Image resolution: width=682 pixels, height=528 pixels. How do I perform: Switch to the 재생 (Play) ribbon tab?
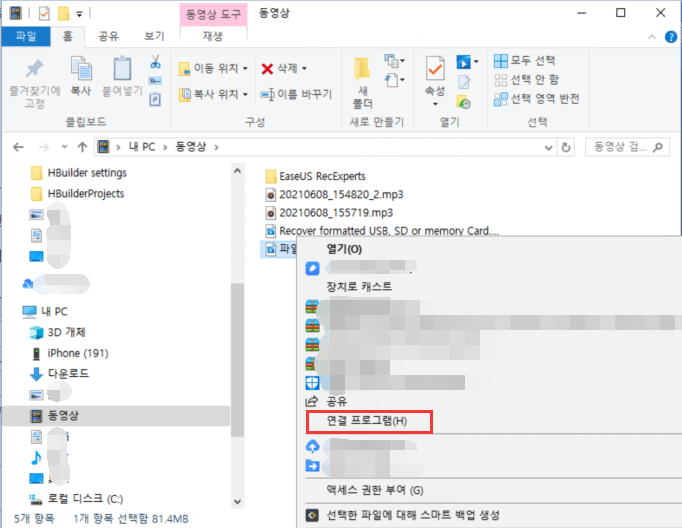pos(213,36)
